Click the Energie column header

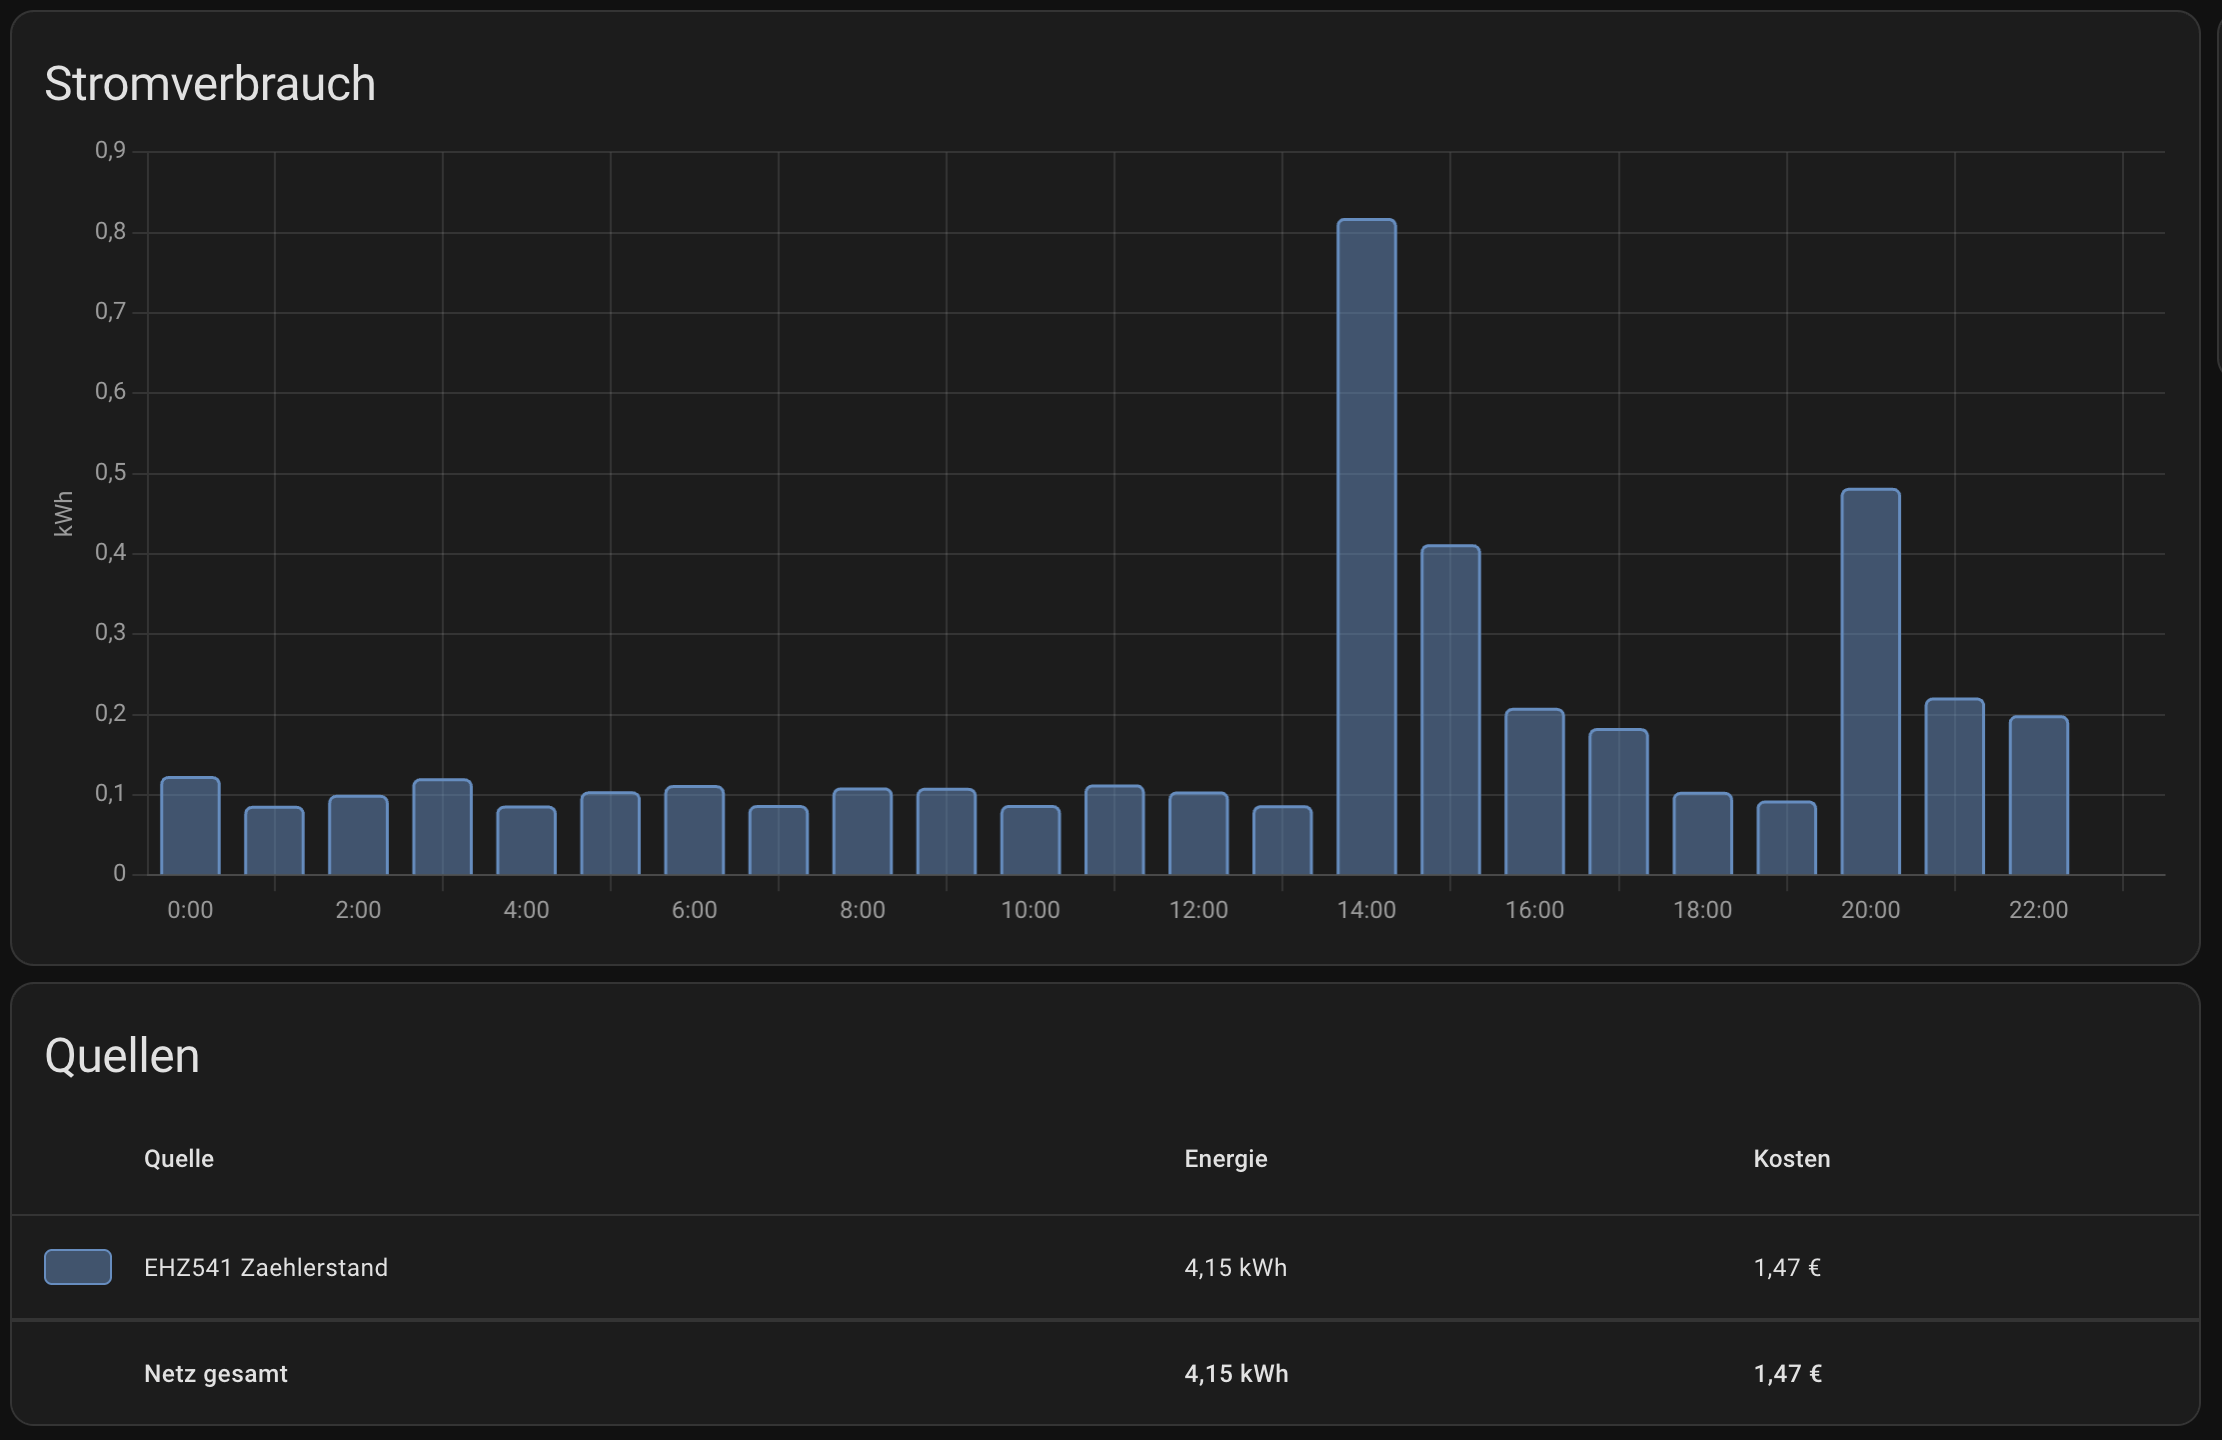tap(1225, 1159)
